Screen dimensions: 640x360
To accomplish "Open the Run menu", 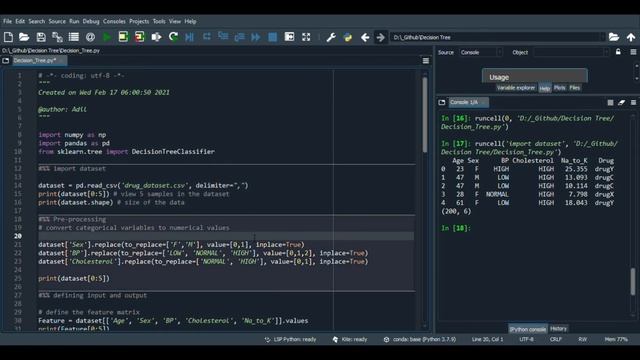I will click(x=74, y=21).
